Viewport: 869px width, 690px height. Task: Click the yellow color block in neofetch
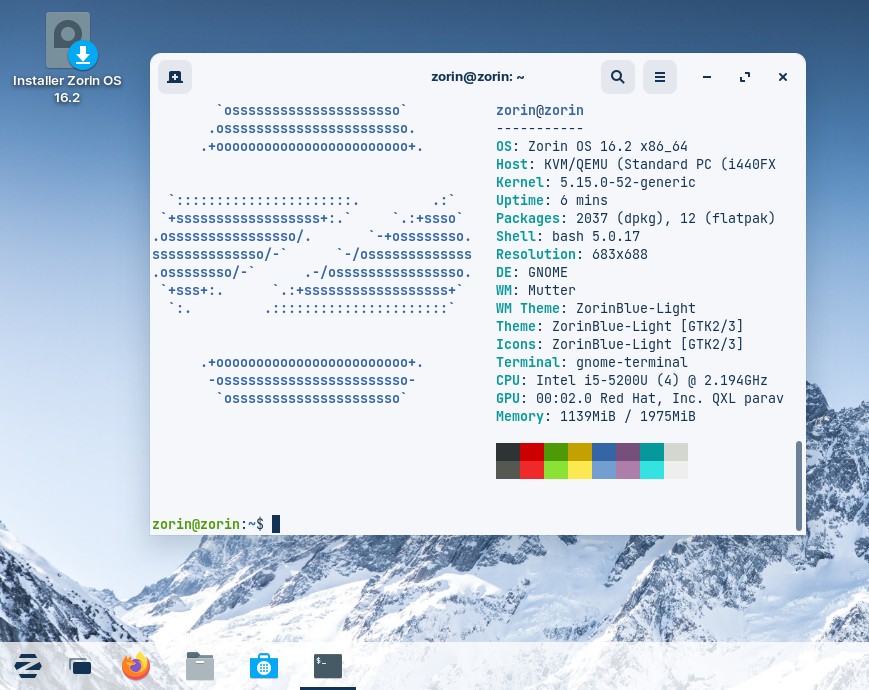coord(579,452)
